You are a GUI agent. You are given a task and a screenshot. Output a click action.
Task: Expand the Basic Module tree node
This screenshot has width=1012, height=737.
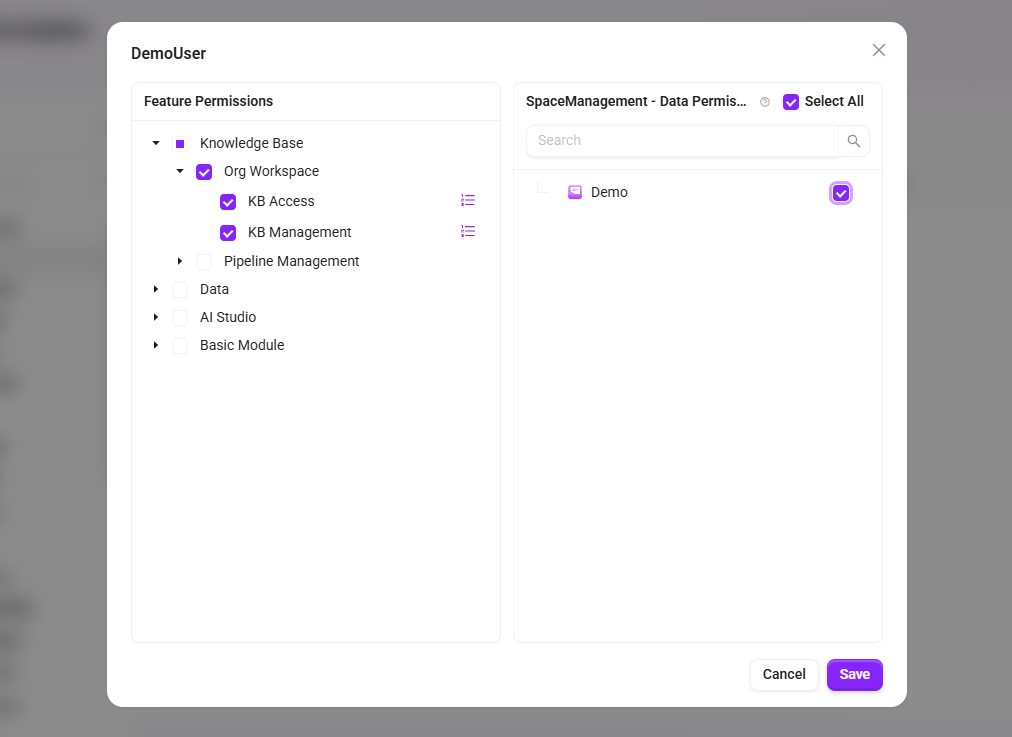pos(156,345)
